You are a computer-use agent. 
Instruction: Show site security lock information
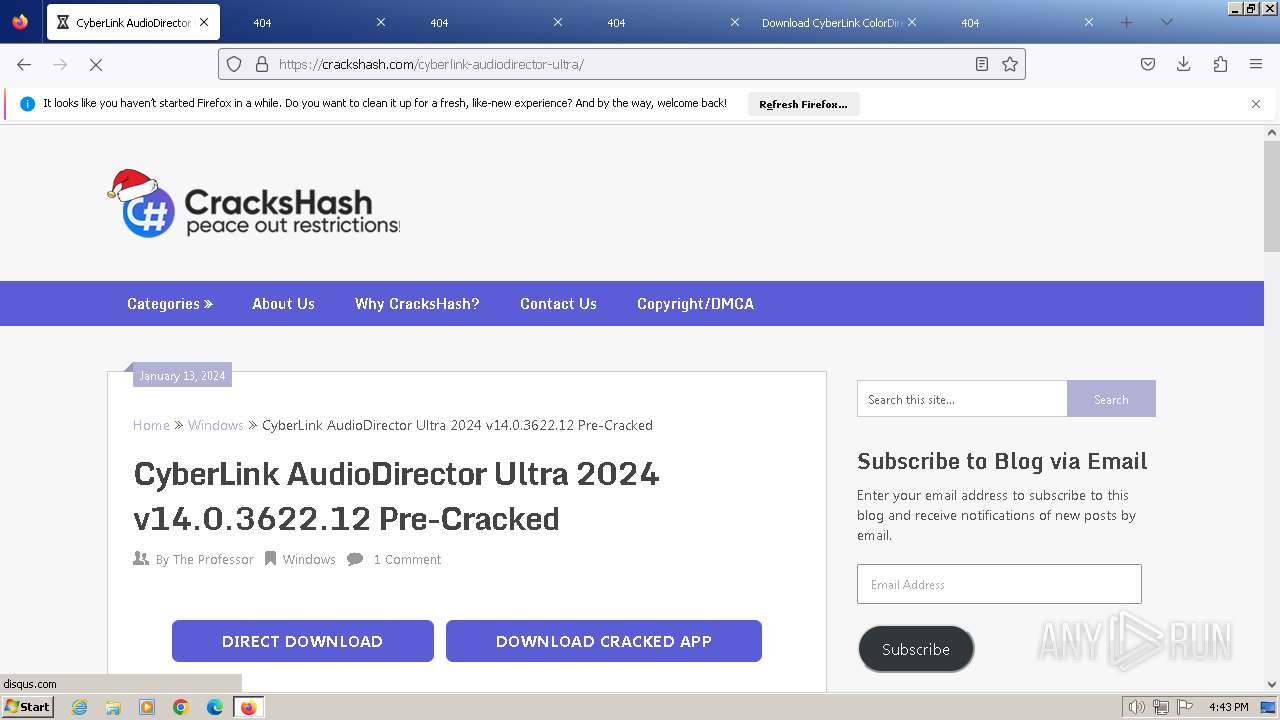tap(262, 64)
